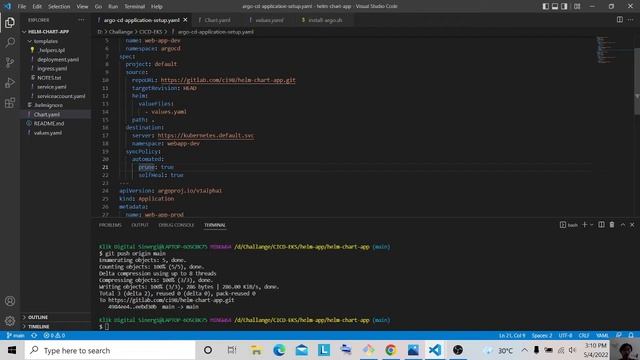This screenshot has height=360, width=640.
Task: Open deployment.yaml in explorer
Action: (x=58, y=59)
